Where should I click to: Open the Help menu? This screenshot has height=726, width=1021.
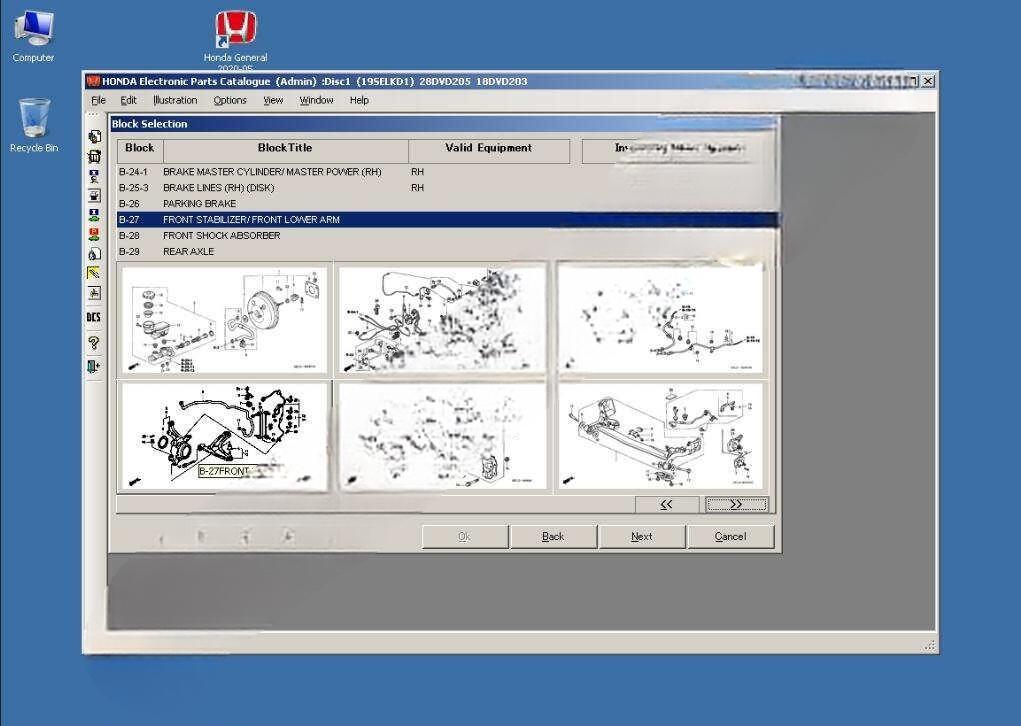coord(359,100)
